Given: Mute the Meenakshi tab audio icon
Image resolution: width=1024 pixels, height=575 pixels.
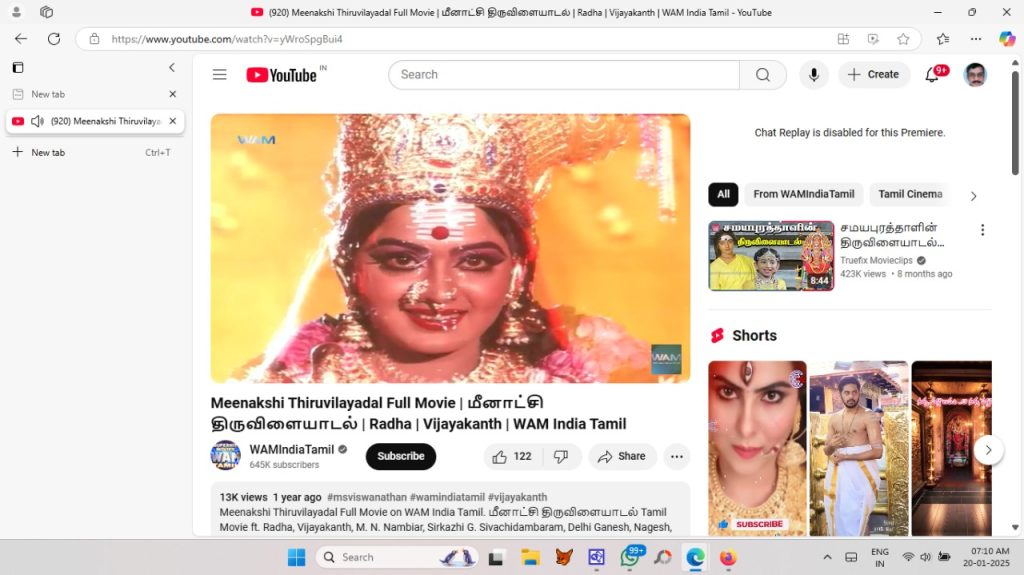Looking at the screenshot, I should 37,121.
